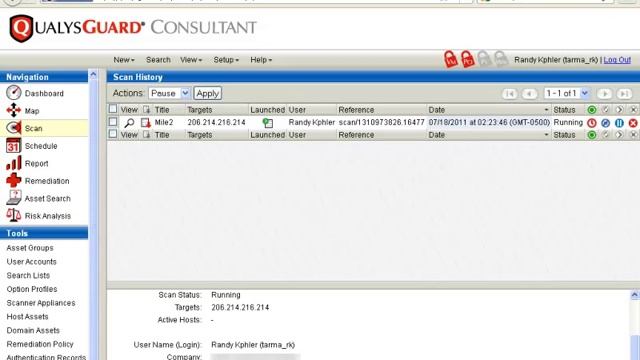This screenshot has width=640, height=360.
Task: Open Option Profiles under Tools
Action: coord(32,289)
